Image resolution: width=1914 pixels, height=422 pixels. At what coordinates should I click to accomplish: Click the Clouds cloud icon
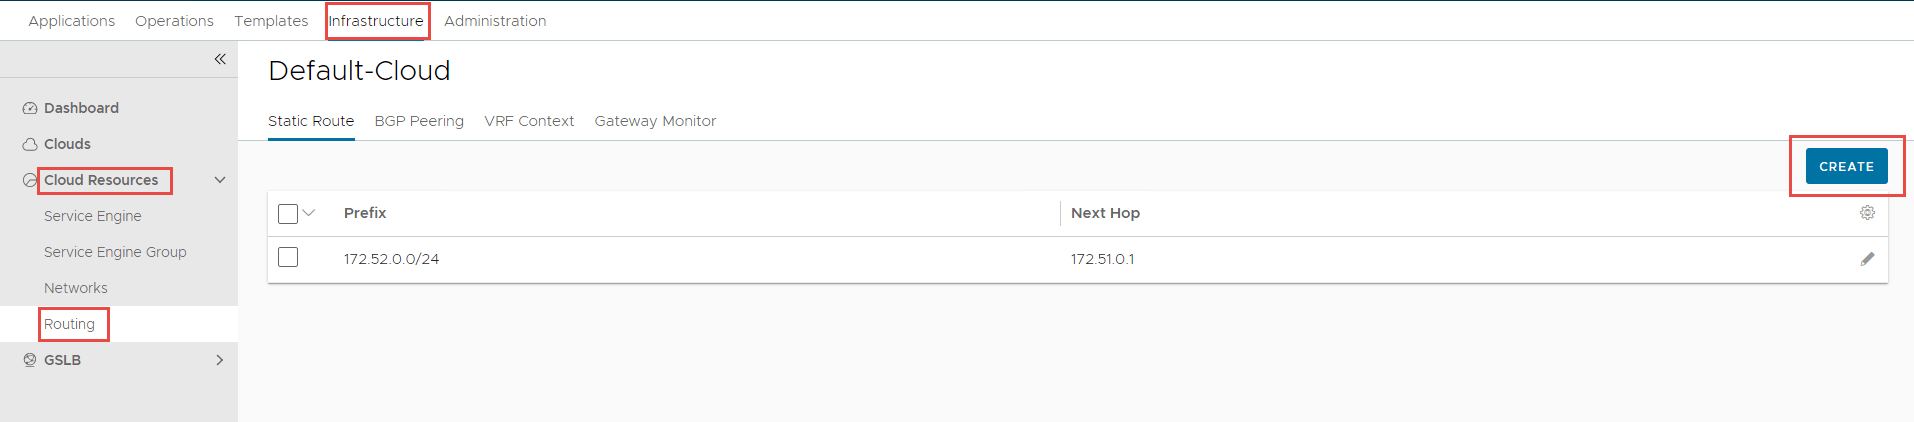click(30, 144)
